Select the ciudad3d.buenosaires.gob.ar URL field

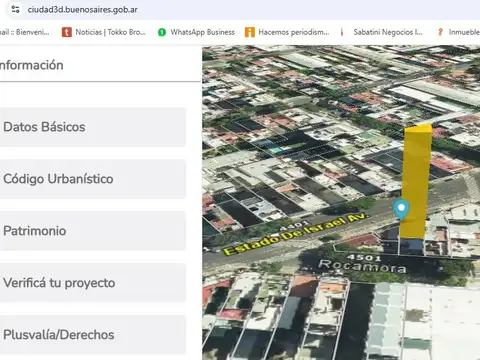tap(83, 10)
